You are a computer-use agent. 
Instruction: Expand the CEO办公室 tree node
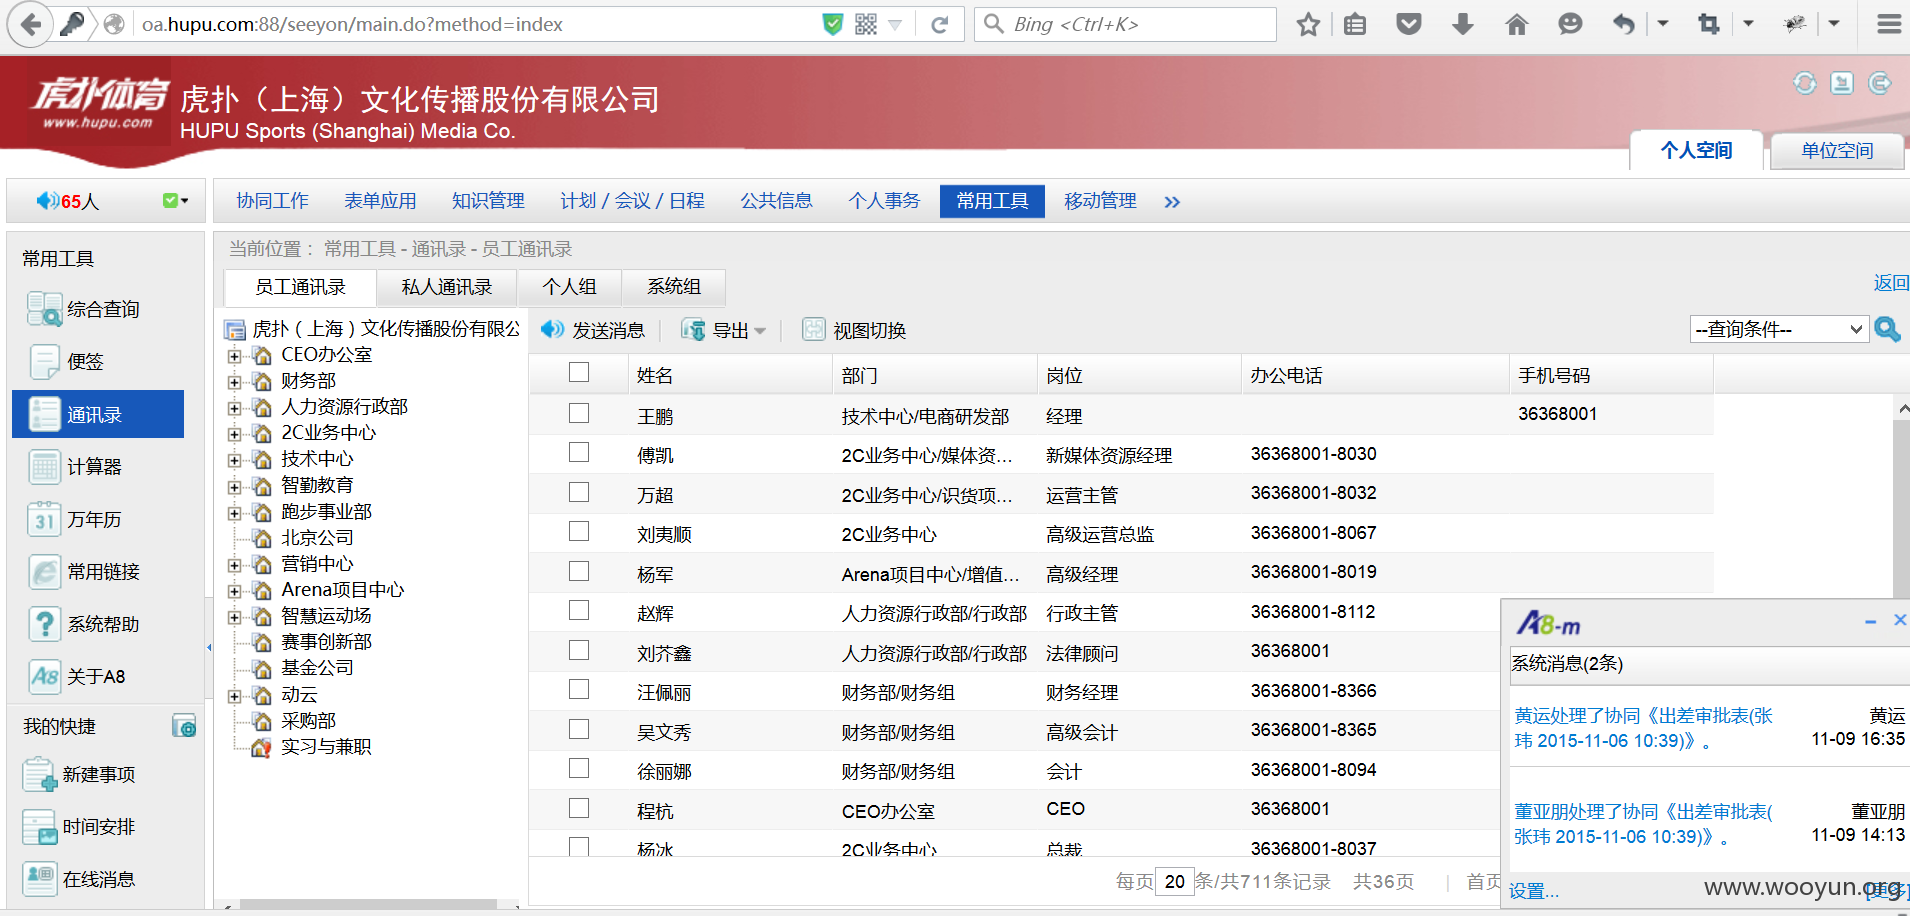(234, 356)
